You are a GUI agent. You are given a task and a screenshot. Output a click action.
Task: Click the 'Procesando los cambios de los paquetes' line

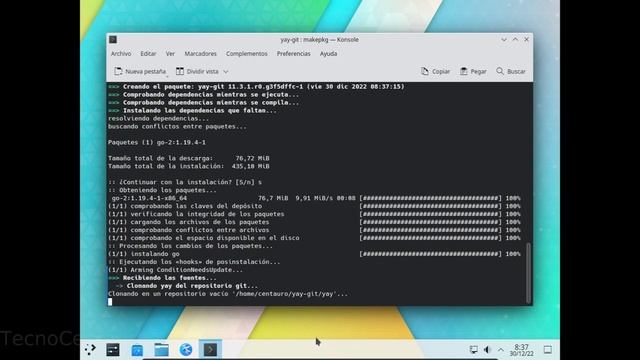190,246
